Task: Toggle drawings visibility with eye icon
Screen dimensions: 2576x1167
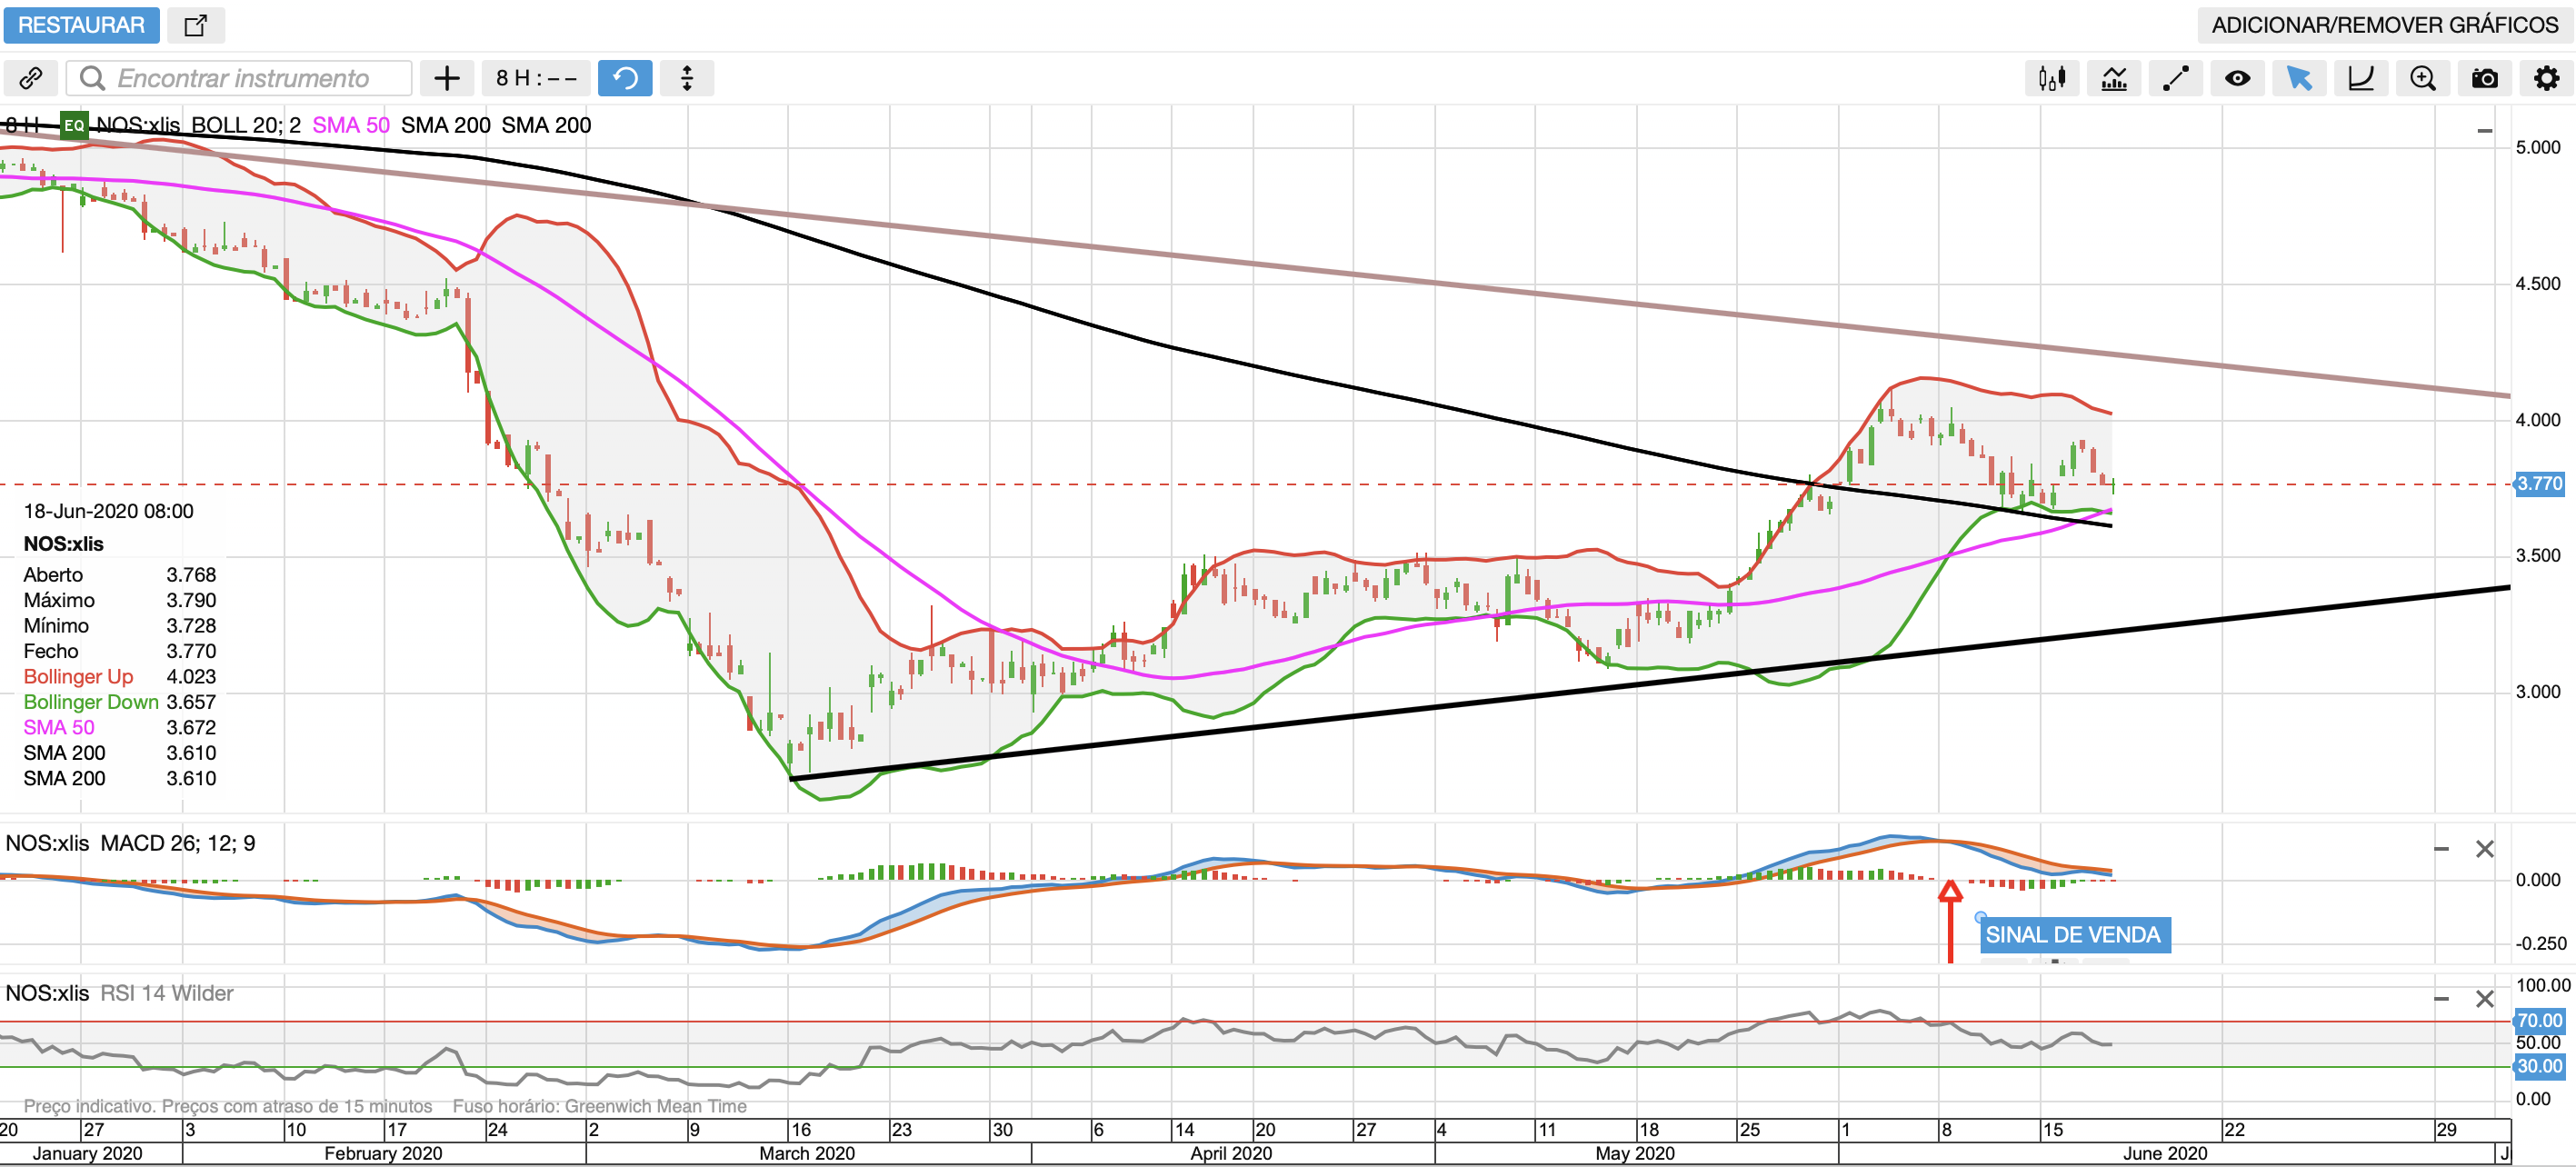Action: pyautogui.click(x=2237, y=78)
